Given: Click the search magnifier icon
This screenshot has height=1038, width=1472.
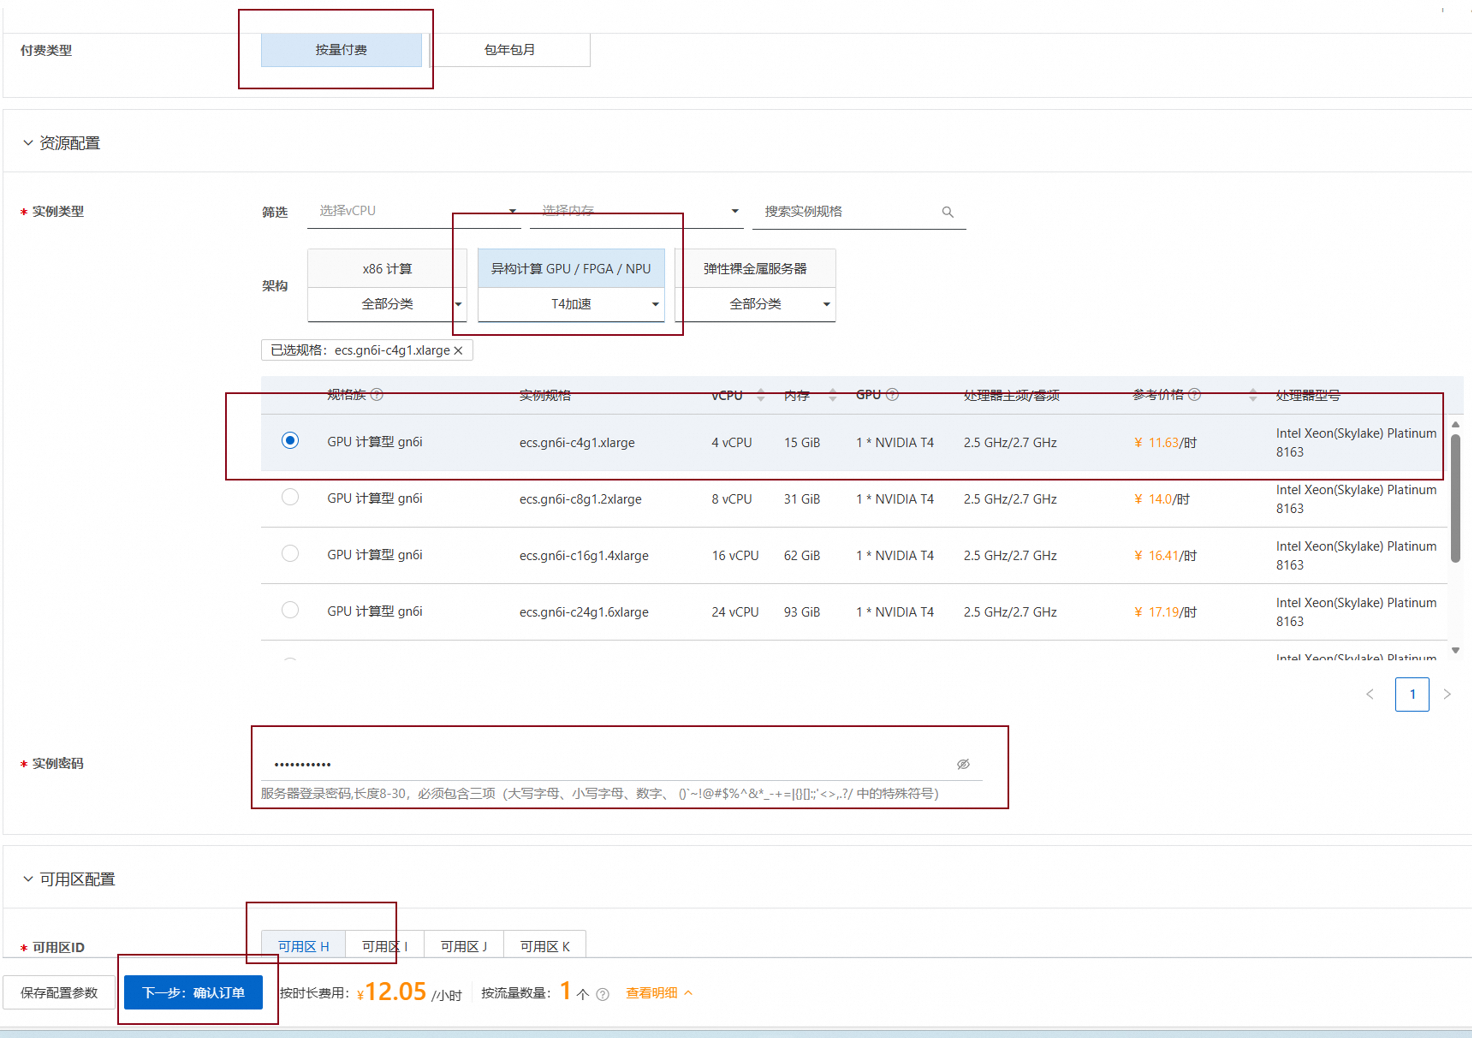Looking at the screenshot, I should pos(948,212).
